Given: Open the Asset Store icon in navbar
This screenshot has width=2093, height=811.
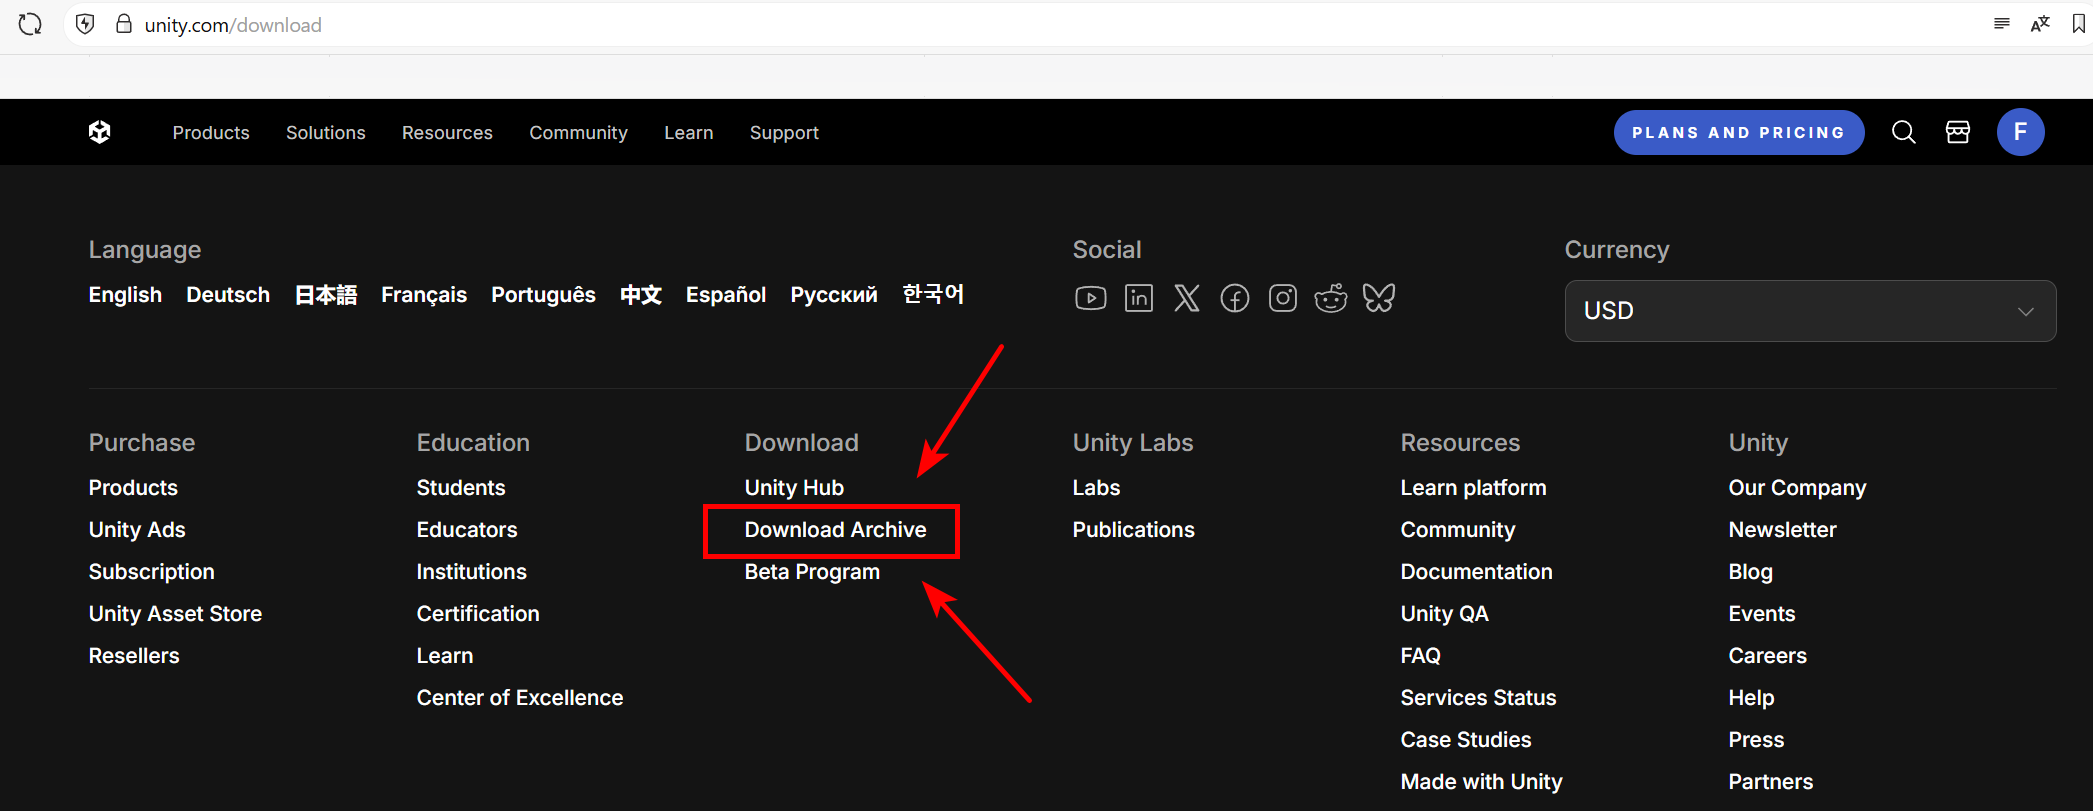Looking at the screenshot, I should [x=1957, y=132].
